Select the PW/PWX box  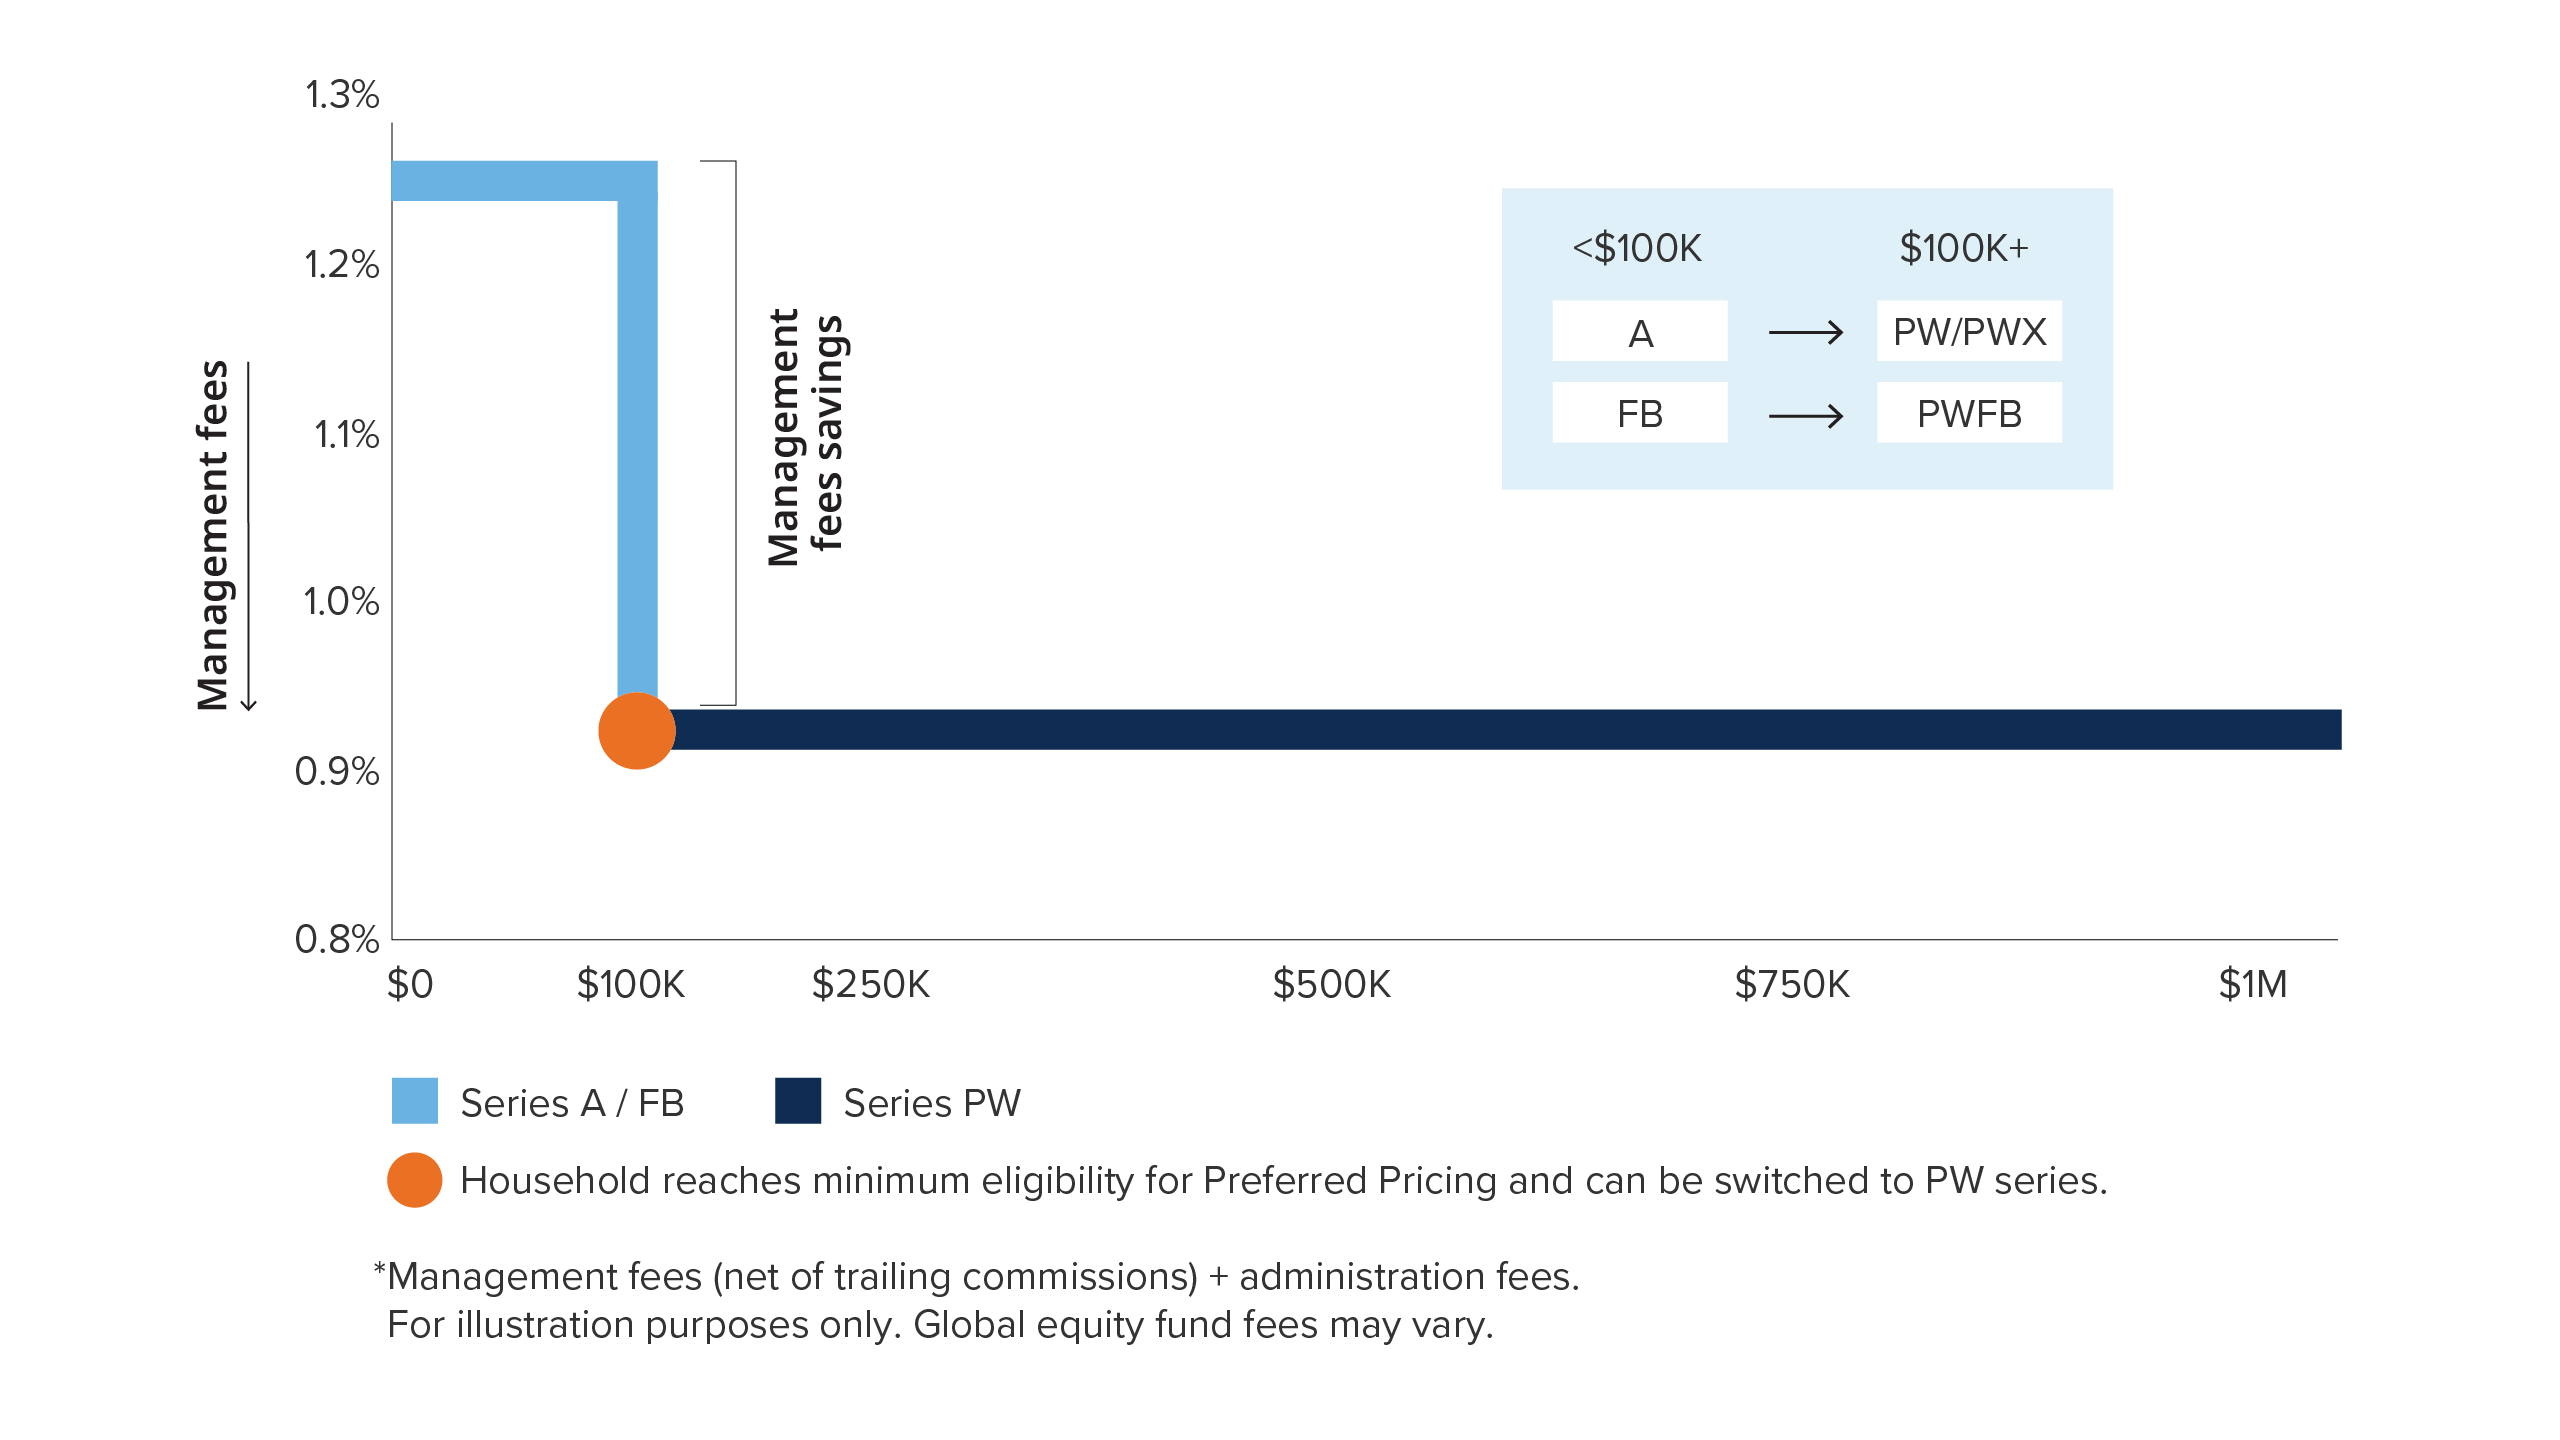(x=1968, y=332)
